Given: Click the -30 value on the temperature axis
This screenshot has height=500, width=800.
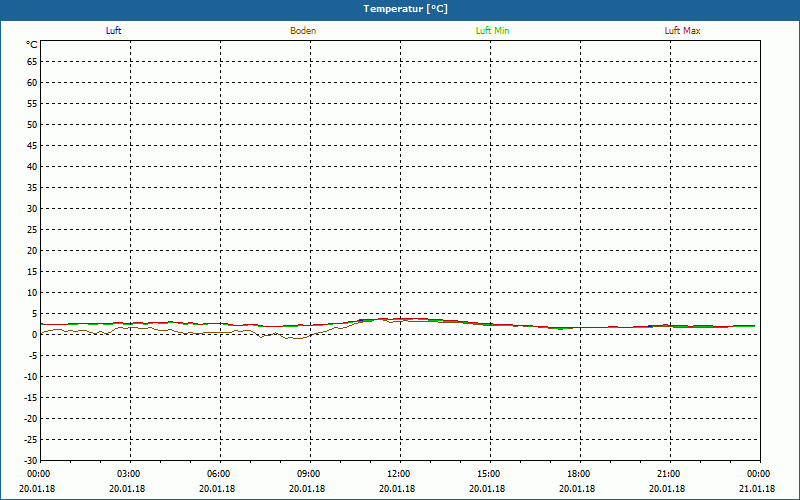Looking at the screenshot, I should [31, 460].
